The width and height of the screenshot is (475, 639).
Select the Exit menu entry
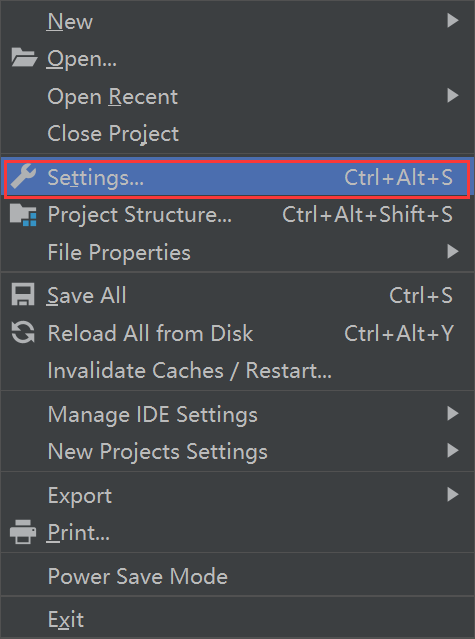pos(238,619)
